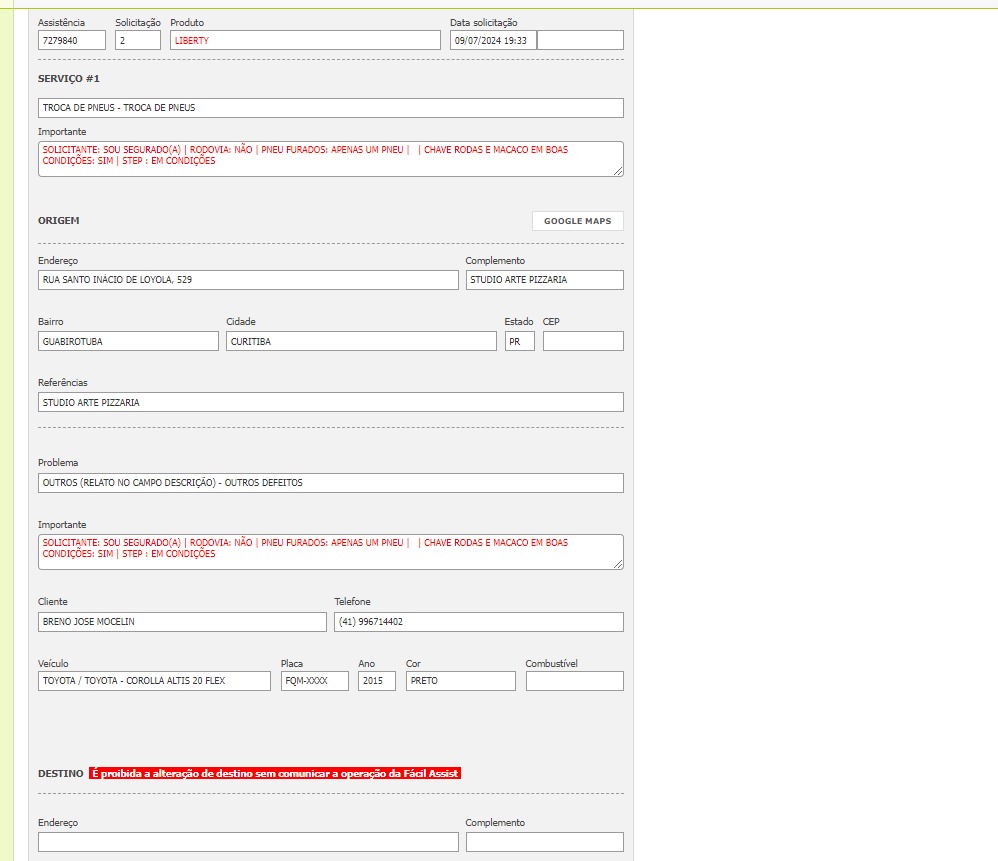Click the Cidade field CURITIBA

pos(362,341)
